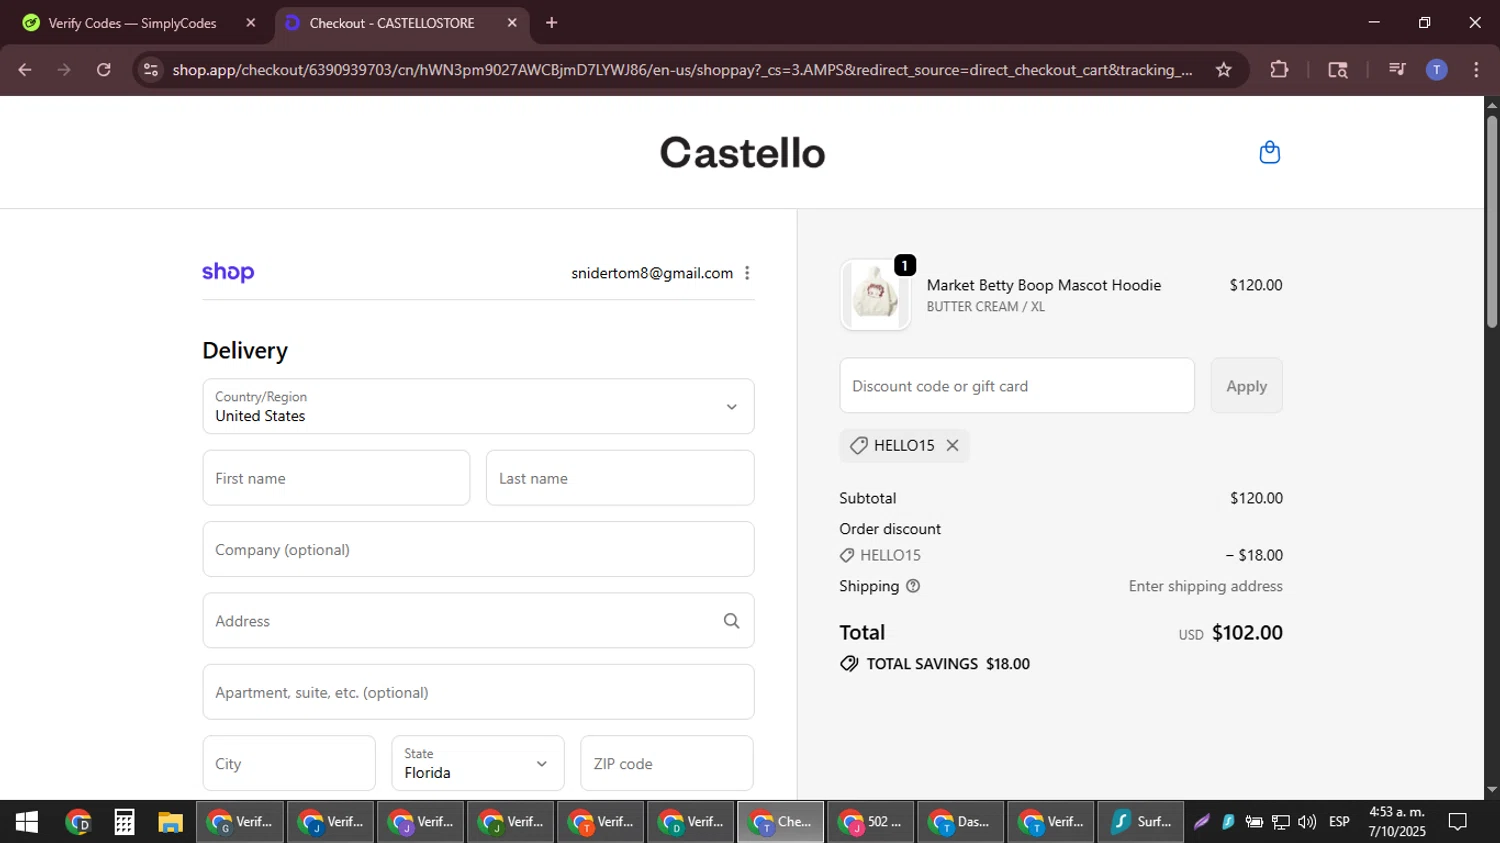The image size is (1500, 843).
Task: Click the Shop pay logo
Action: pyautogui.click(x=228, y=272)
